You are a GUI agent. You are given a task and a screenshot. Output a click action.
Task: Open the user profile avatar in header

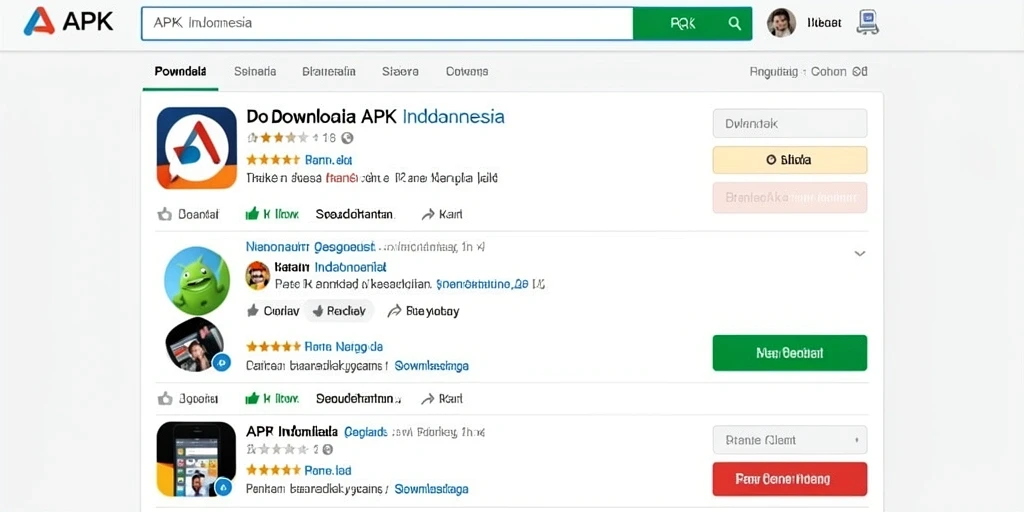point(781,23)
